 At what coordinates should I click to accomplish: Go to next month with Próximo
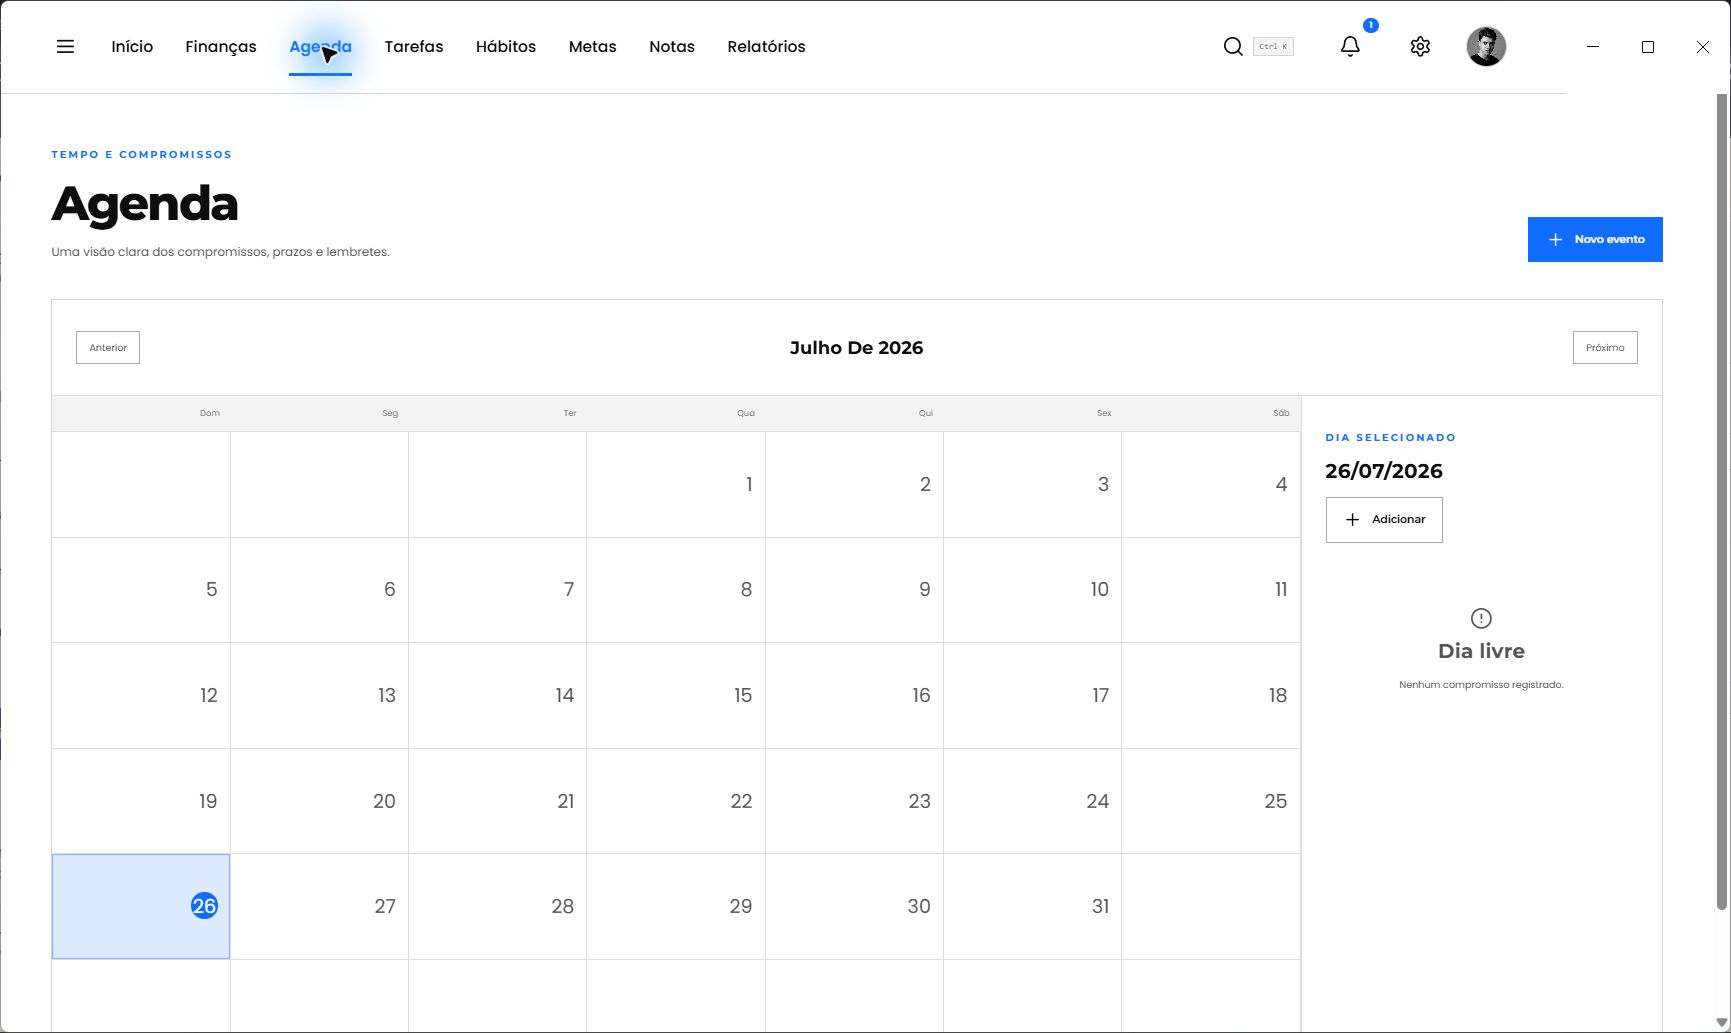[x=1605, y=348]
